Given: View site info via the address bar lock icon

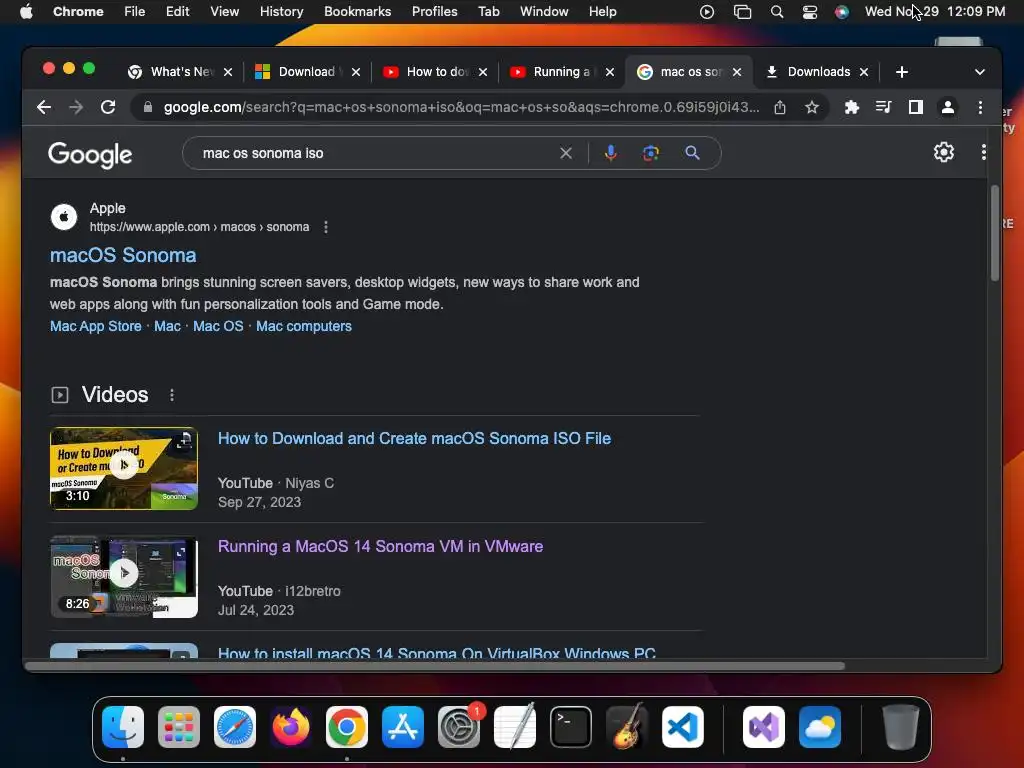Looking at the screenshot, I should (148, 107).
